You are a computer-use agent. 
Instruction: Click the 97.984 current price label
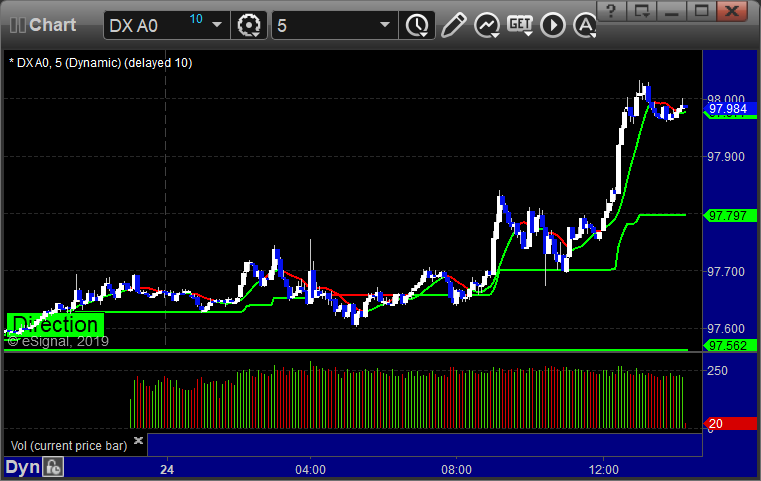click(x=728, y=109)
